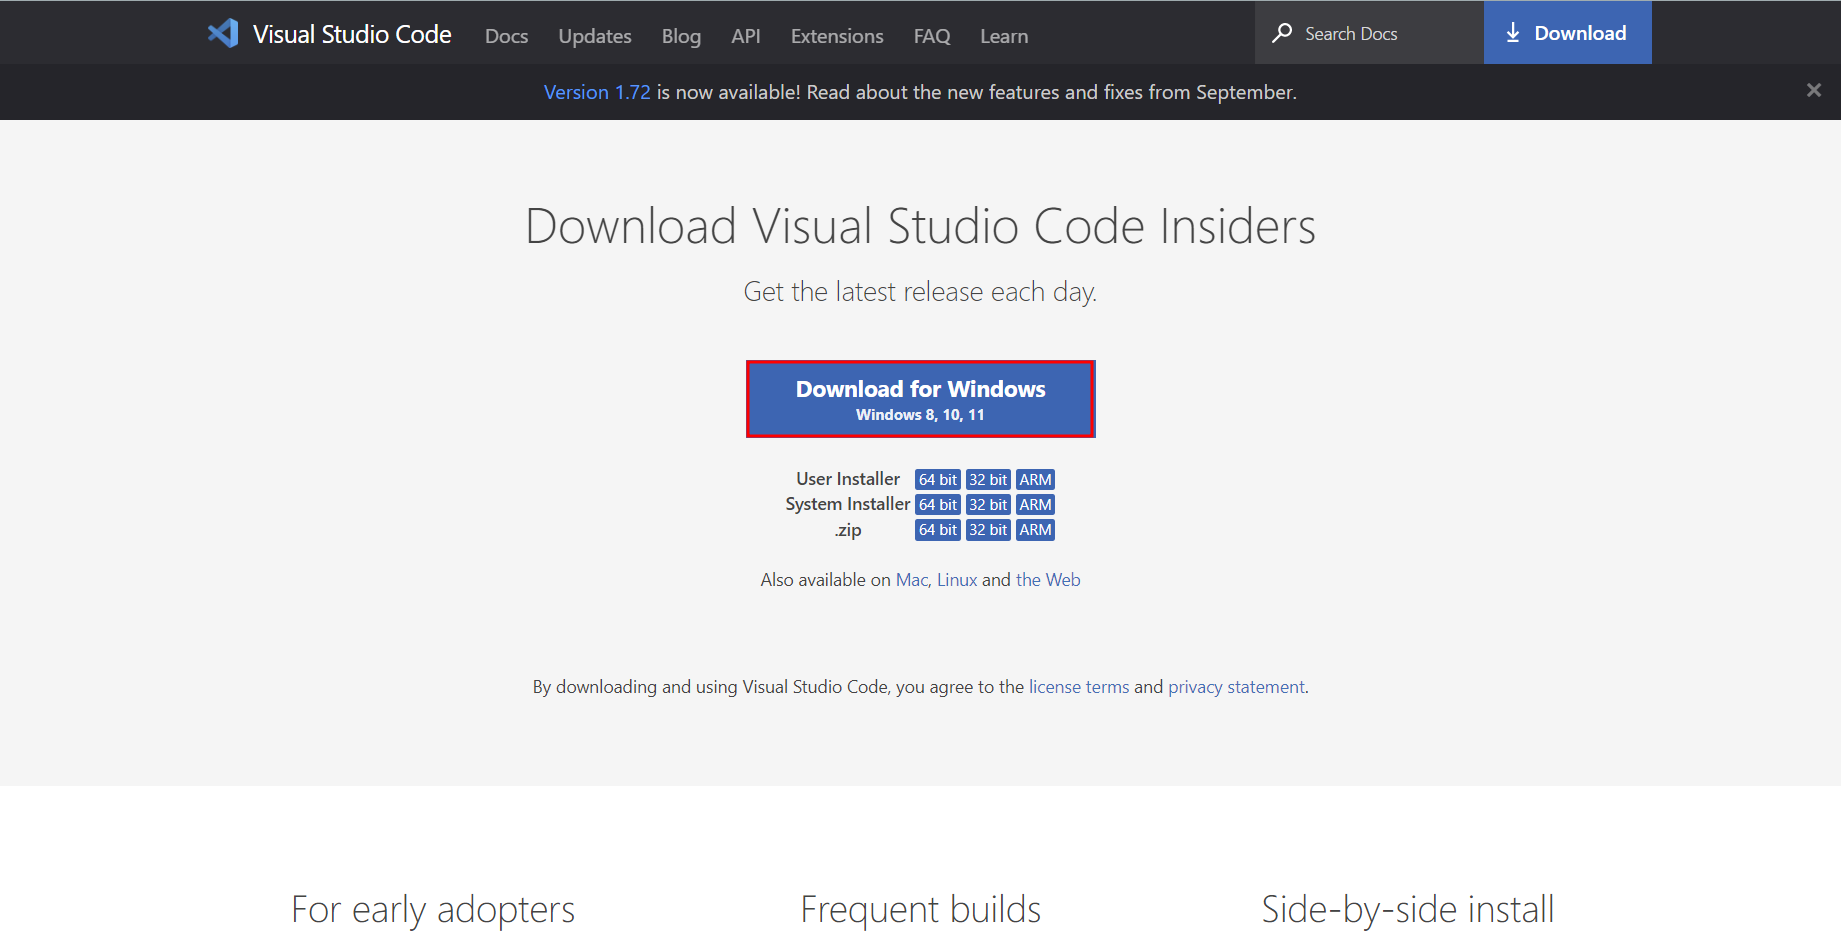Download System Installer 32 bit
Viewport: 1841px width, 935px height.
point(988,505)
